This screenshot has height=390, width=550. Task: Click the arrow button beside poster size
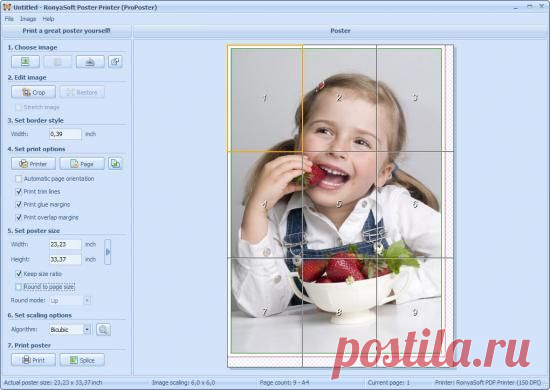click(108, 252)
